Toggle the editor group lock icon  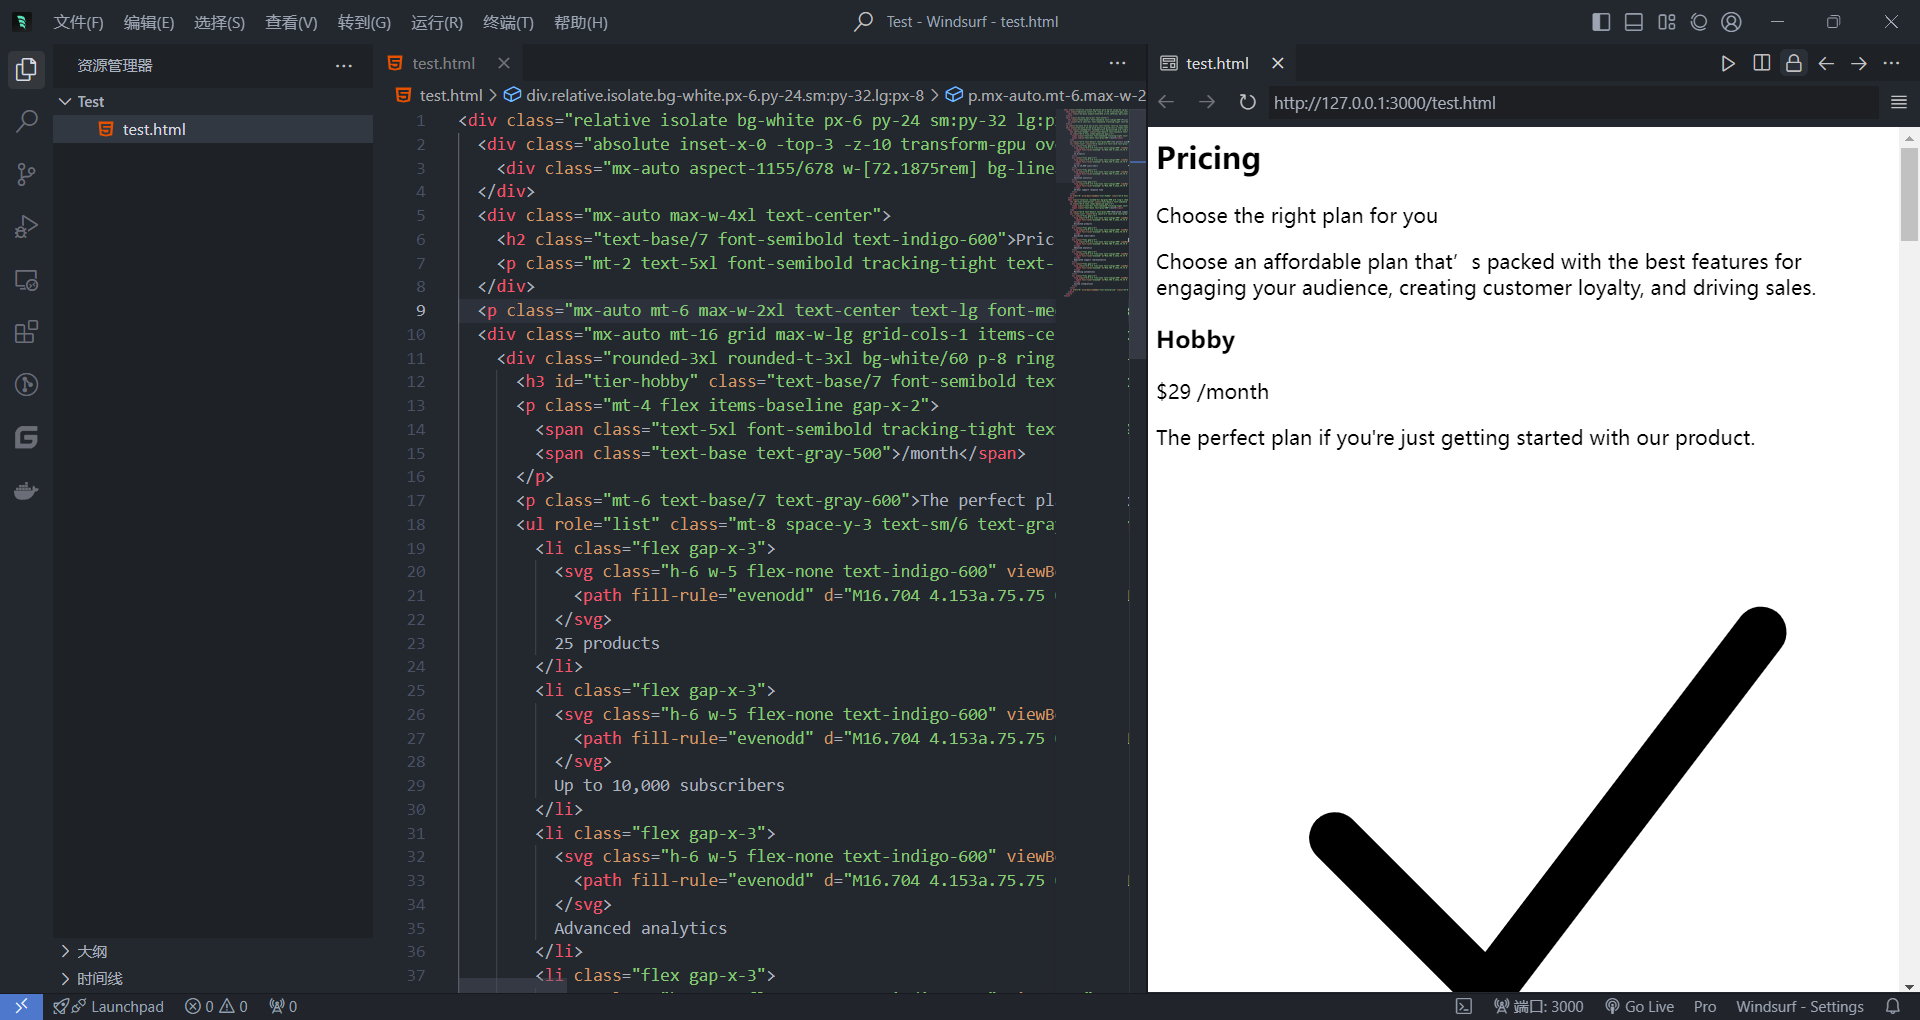[1794, 63]
